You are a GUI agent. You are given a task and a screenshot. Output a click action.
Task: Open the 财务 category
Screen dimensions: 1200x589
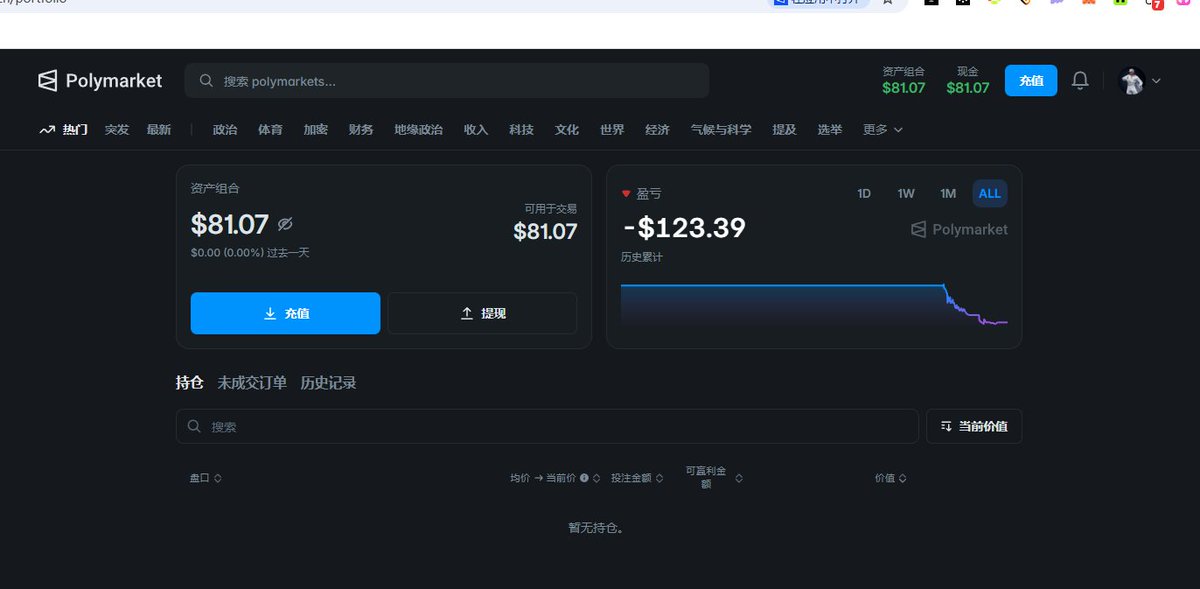[x=361, y=130]
